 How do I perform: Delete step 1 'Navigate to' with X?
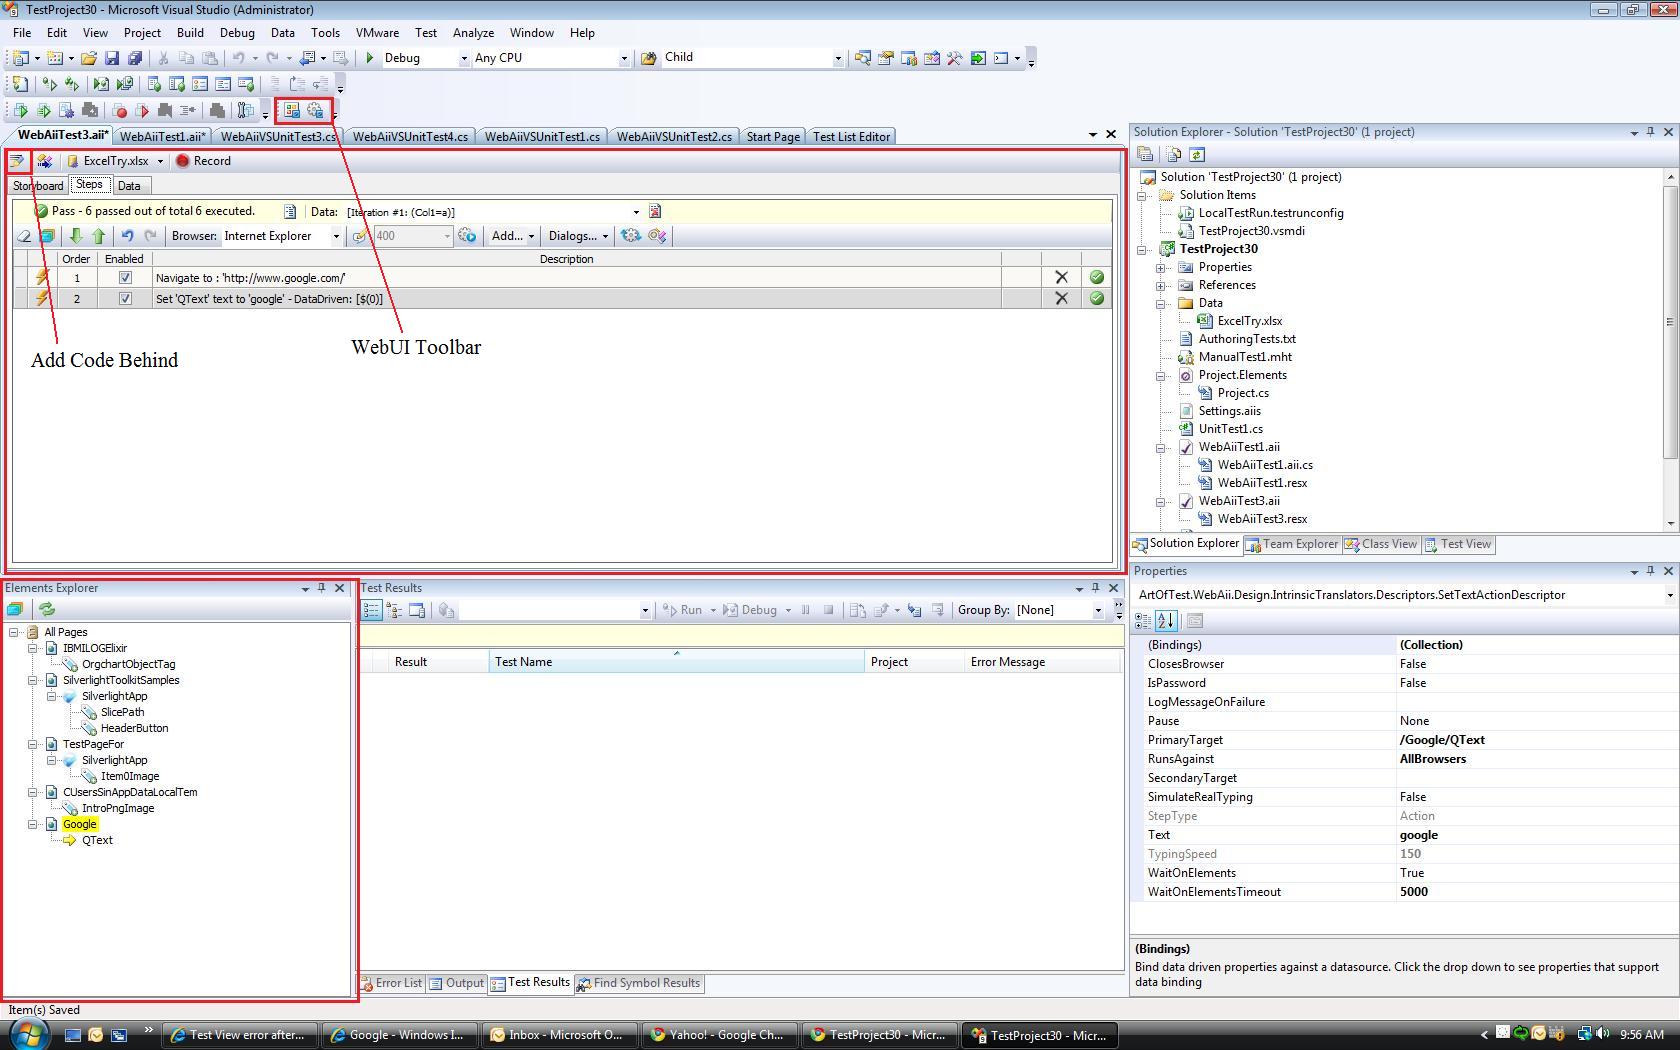(1061, 277)
